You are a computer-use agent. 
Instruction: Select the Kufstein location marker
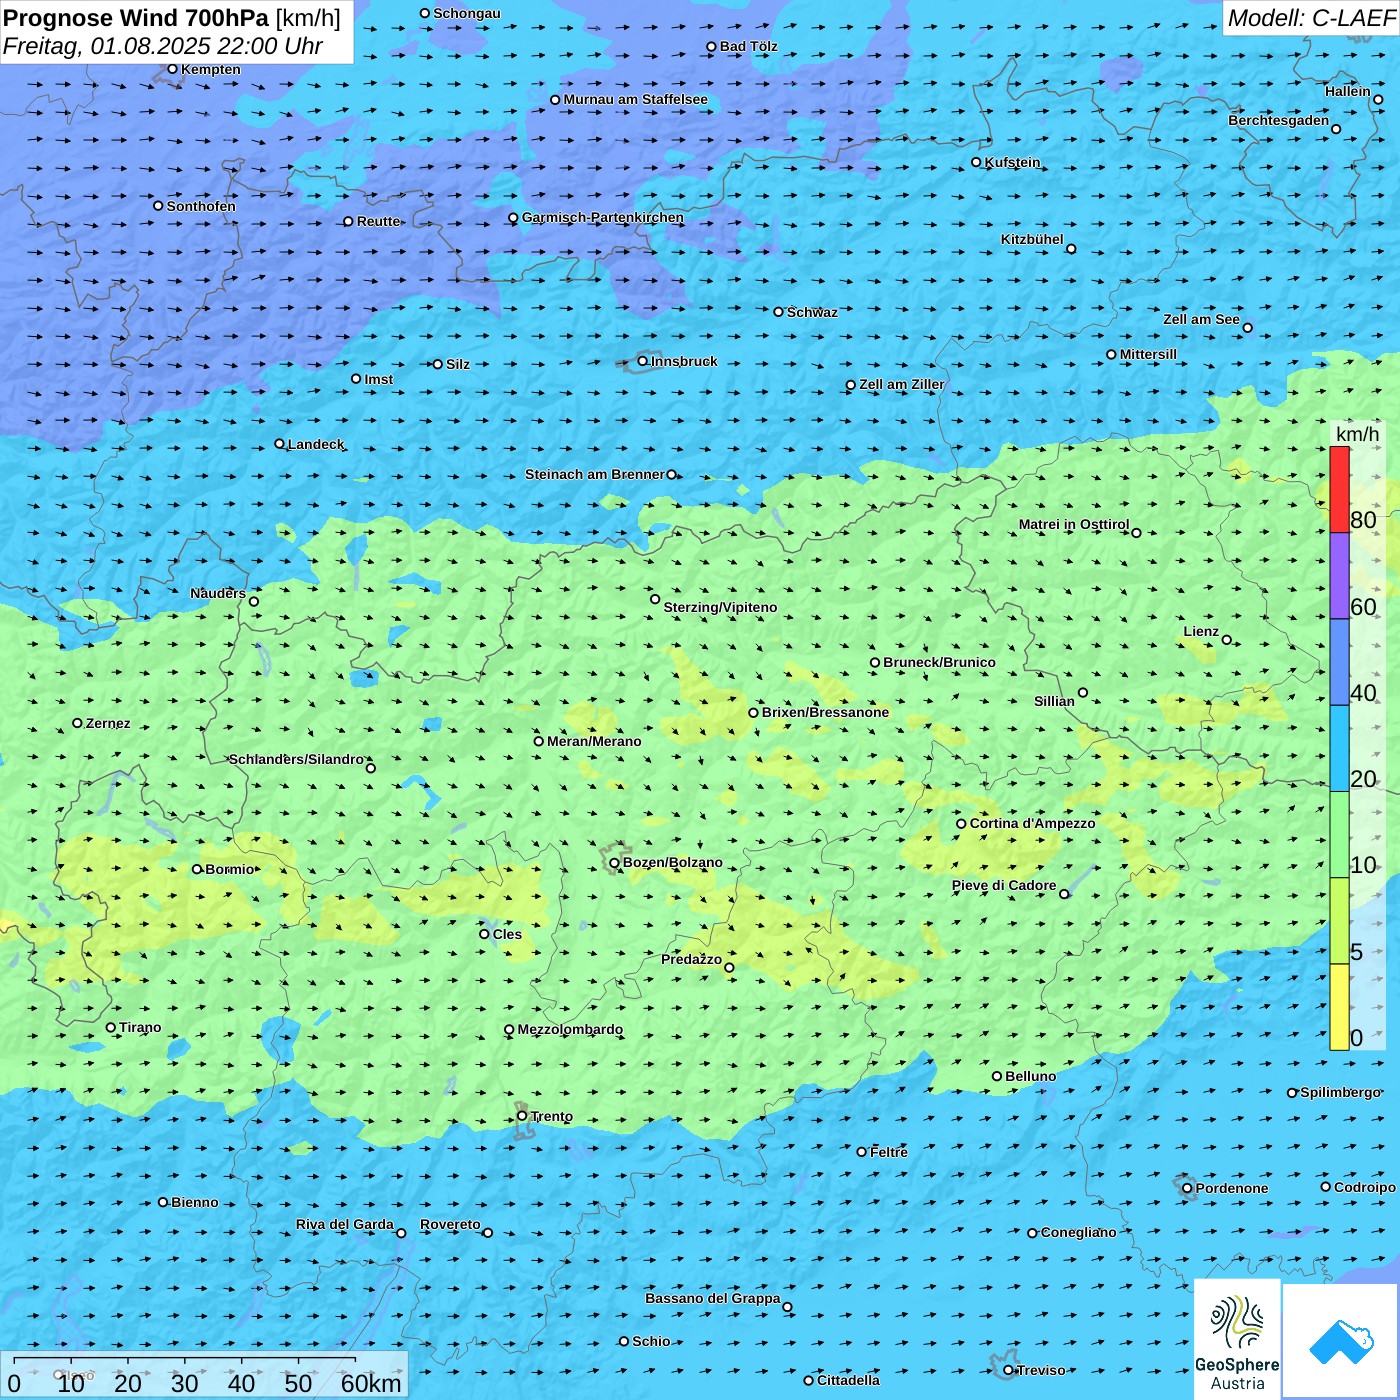976,162
